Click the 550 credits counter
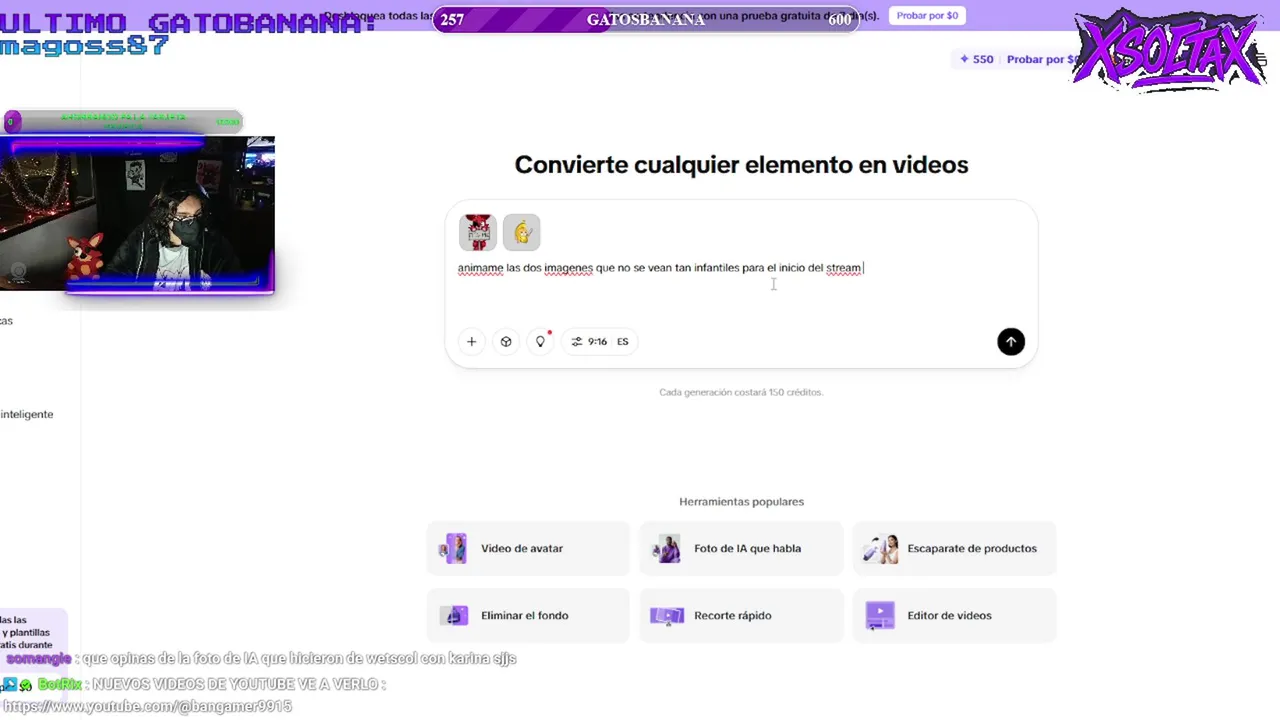This screenshot has width=1280, height=720. [x=977, y=59]
